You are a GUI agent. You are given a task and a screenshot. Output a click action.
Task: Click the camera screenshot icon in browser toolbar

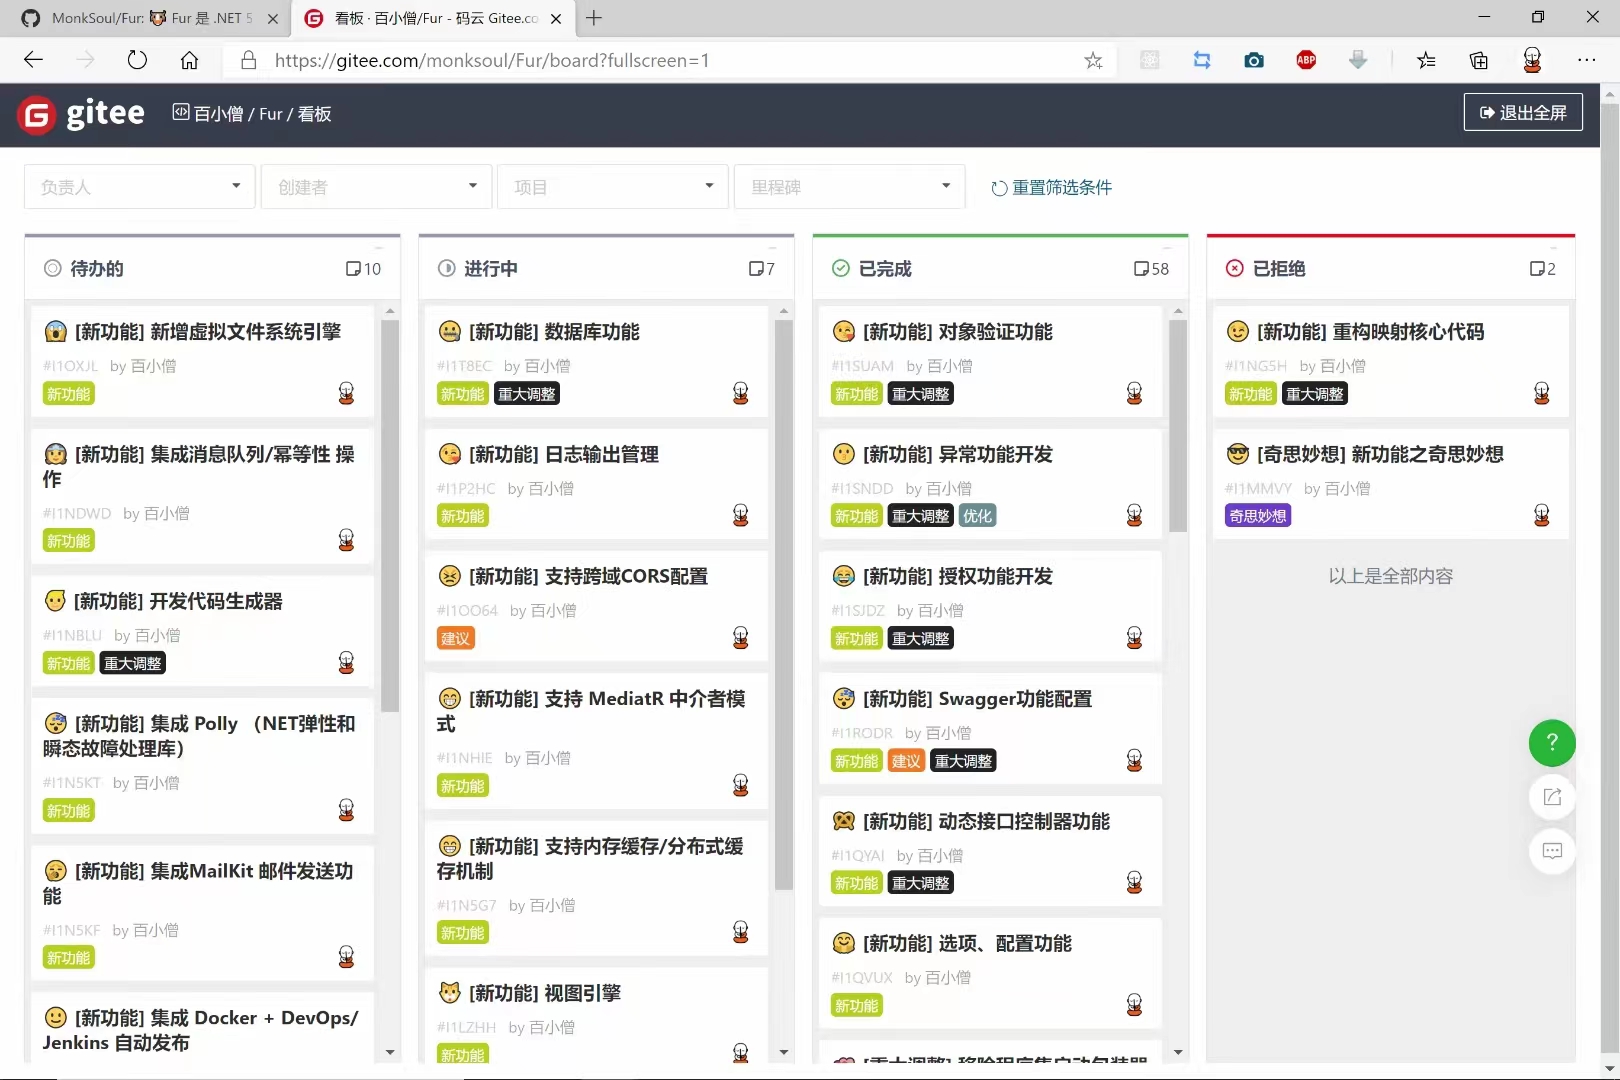coord(1253,60)
